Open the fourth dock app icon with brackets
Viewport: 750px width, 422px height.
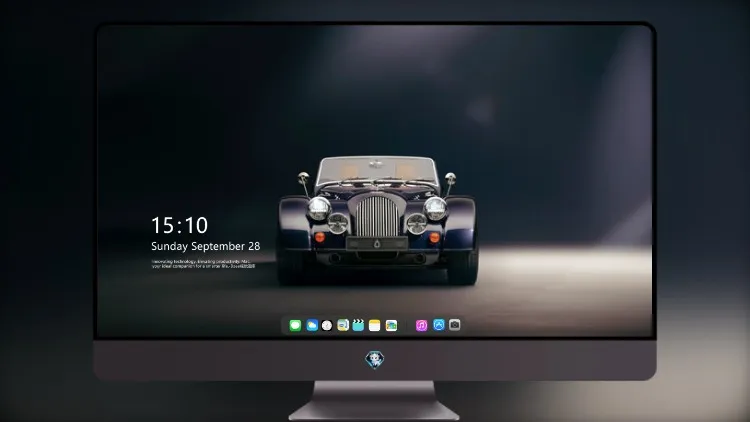[343, 326]
